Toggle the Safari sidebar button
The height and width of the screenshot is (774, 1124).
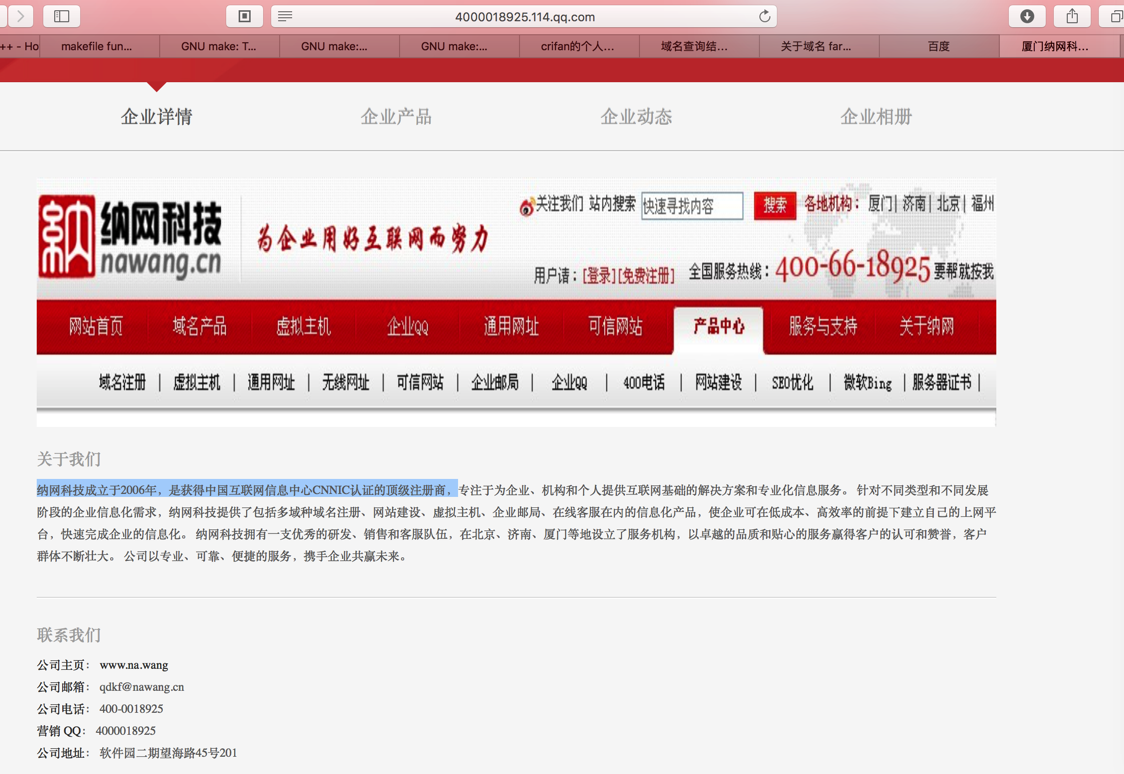click(62, 16)
